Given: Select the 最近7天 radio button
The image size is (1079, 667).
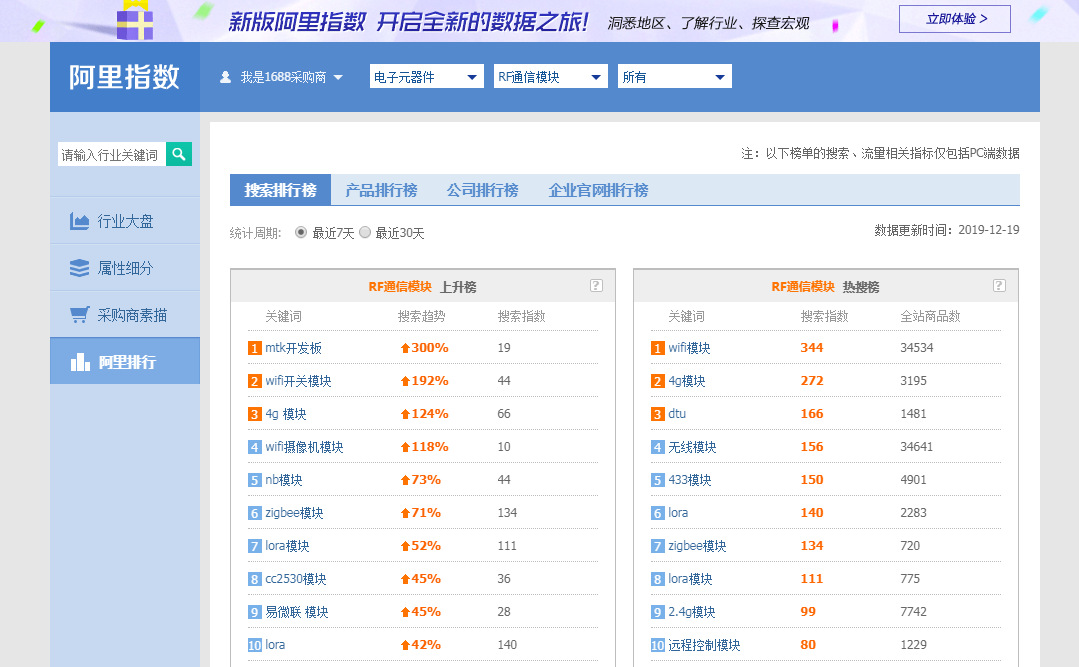Looking at the screenshot, I should (301, 233).
